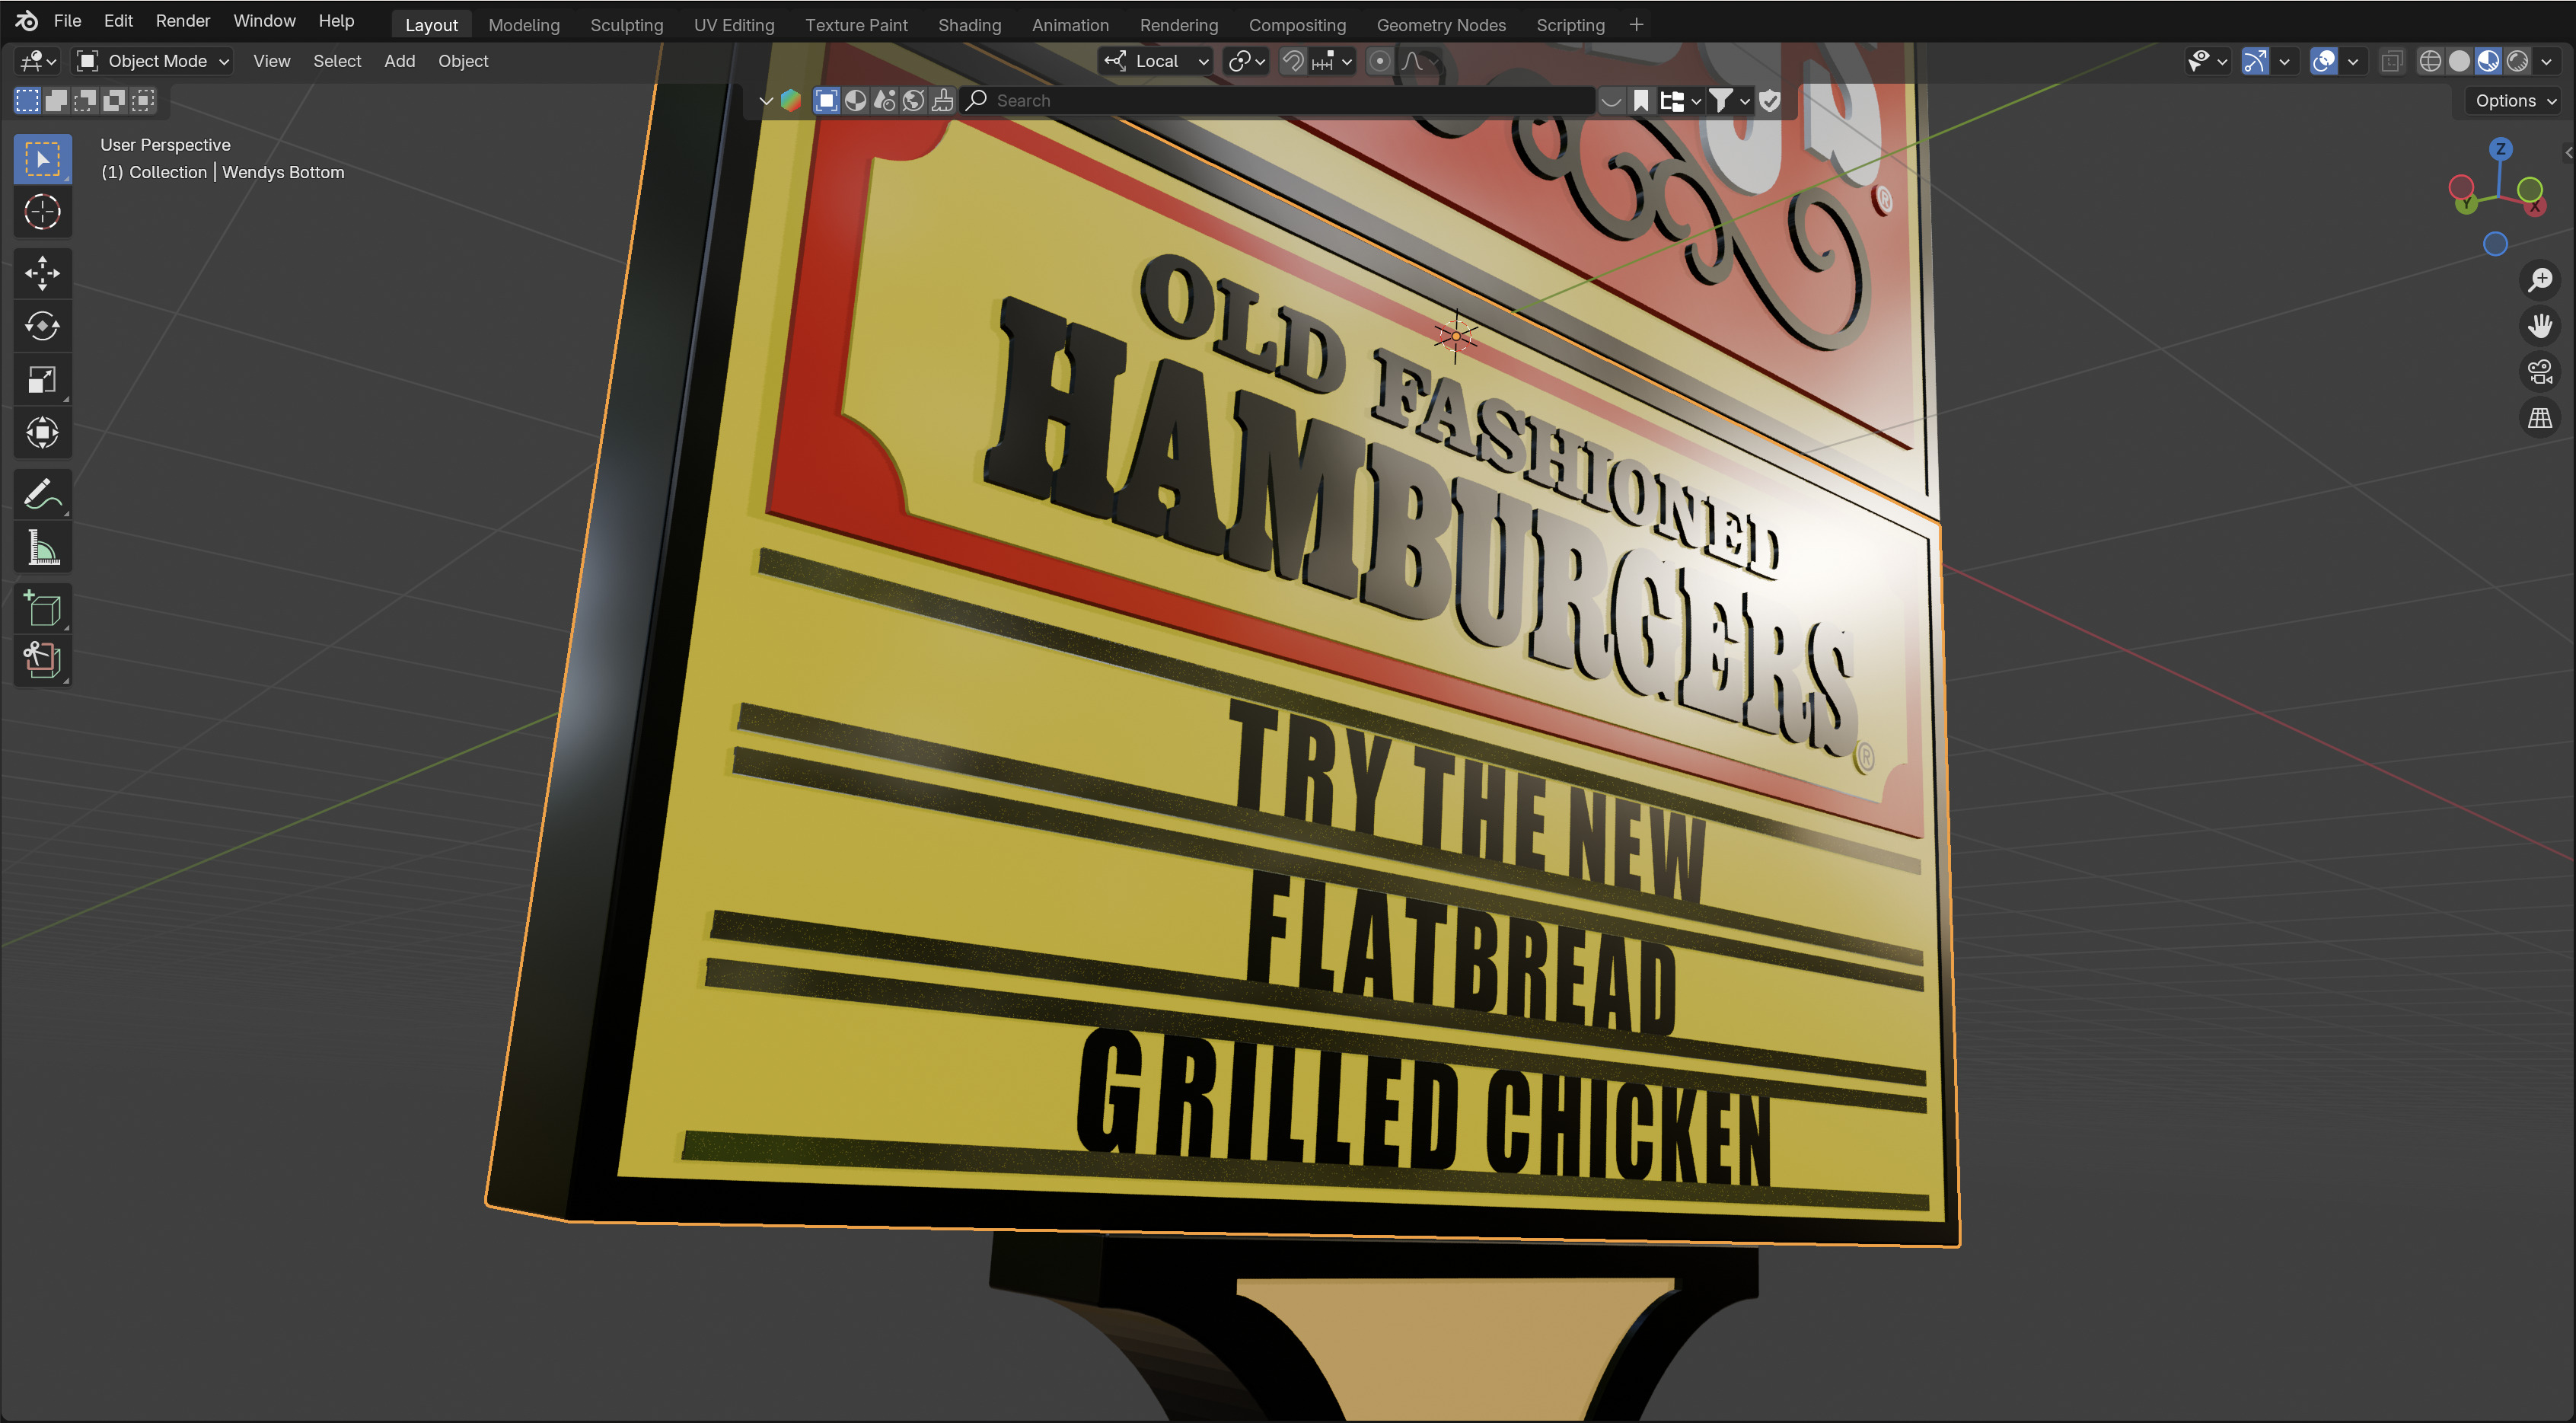Viewport: 2576px width, 1423px height.
Task: Select the Select Box tool
Action: point(42,159)
